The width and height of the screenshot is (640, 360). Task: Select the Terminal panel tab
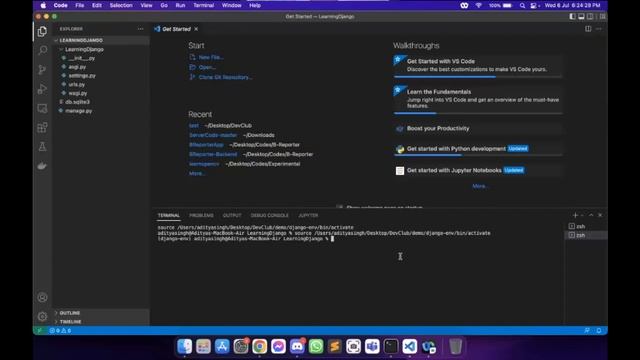[169, 215]
